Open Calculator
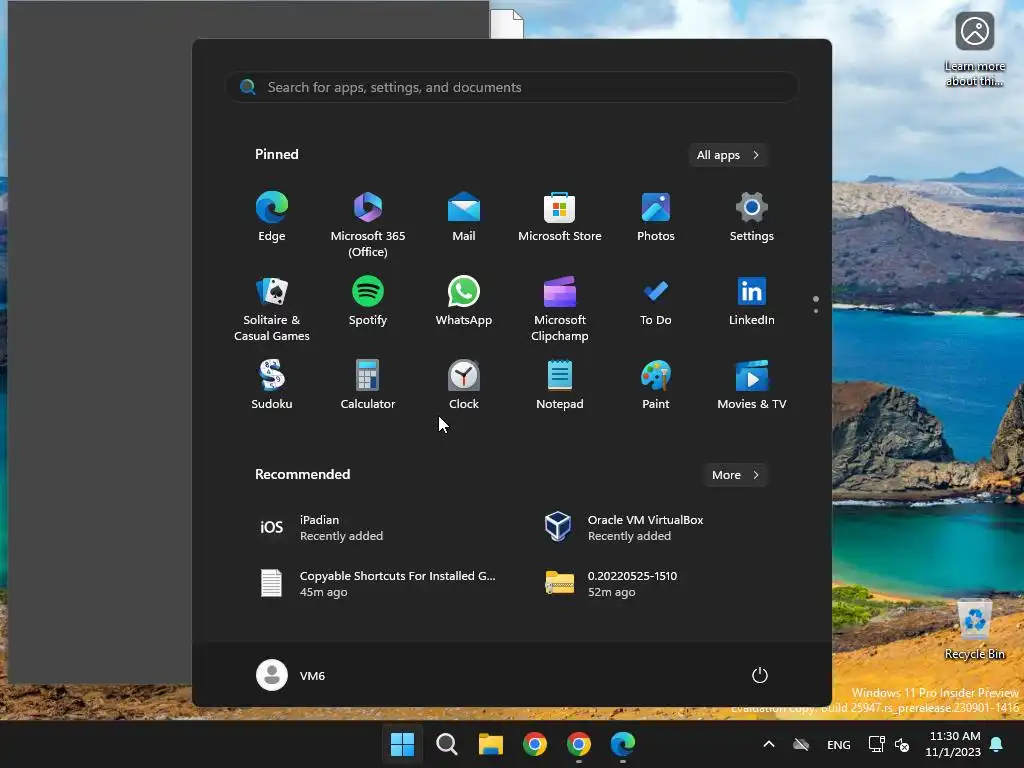This screenshot has height=768, width=1024. [x=368, y=385]
